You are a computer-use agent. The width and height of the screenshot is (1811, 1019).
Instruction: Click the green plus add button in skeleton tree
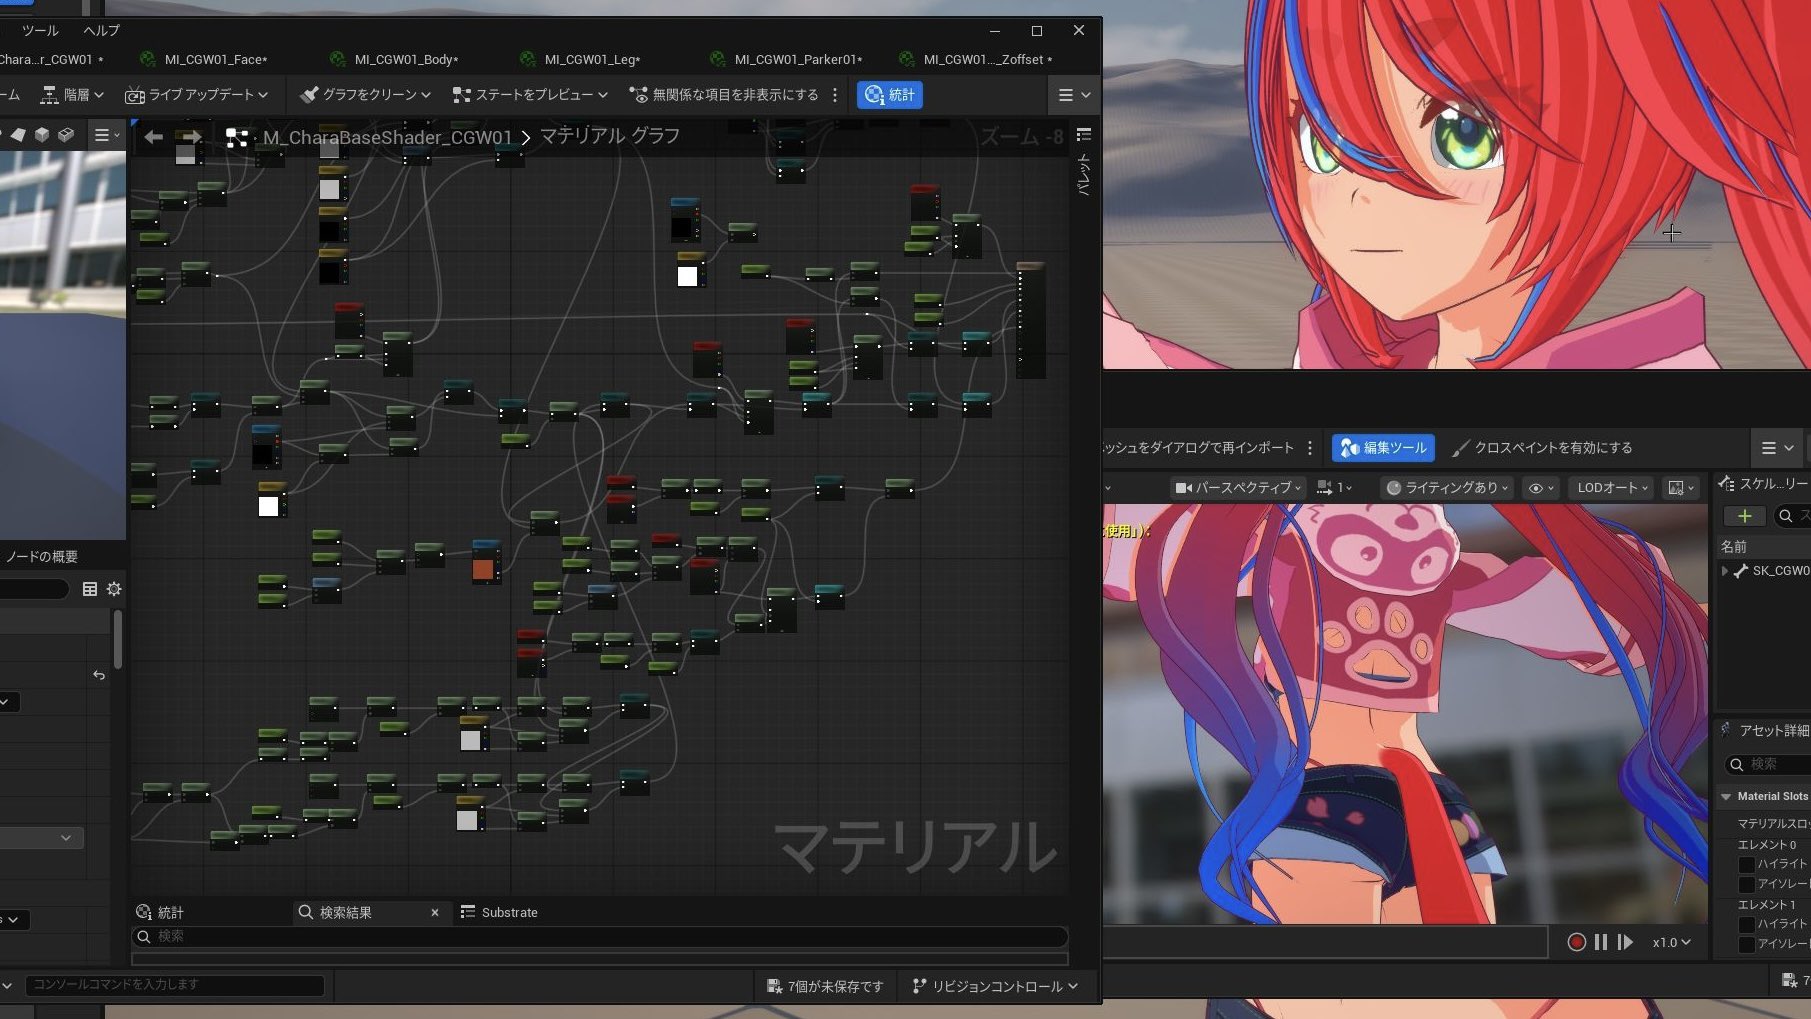click(1744, 516)
